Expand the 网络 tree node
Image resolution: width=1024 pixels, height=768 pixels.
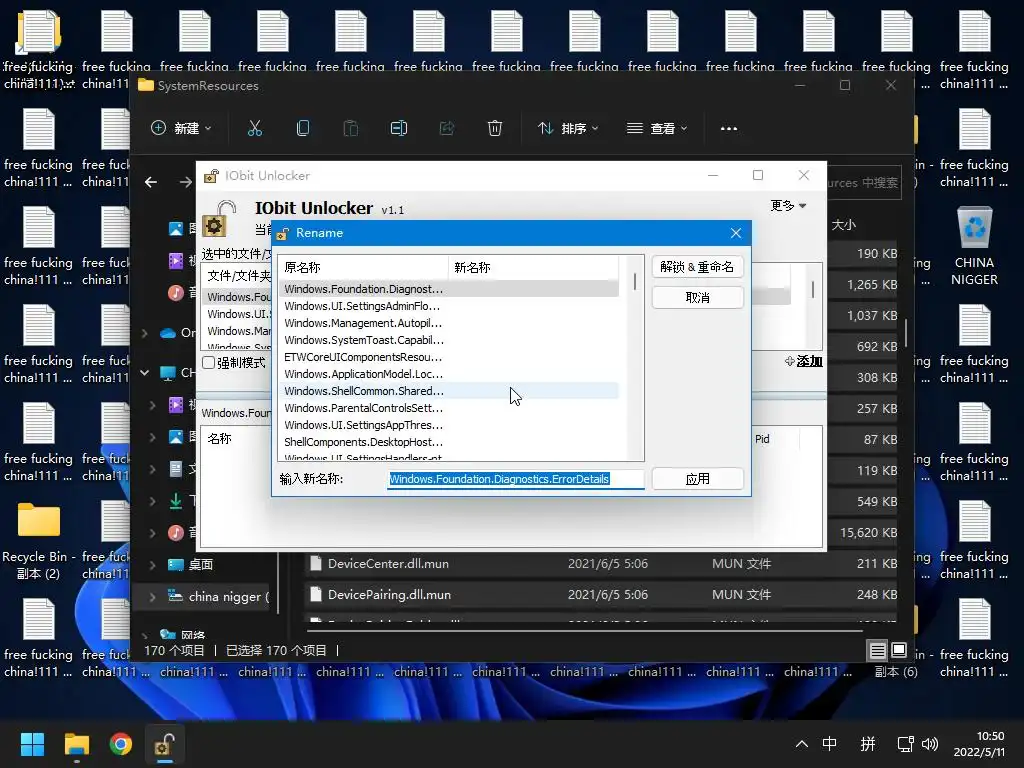pyautogui.click(x=145, y=635)
